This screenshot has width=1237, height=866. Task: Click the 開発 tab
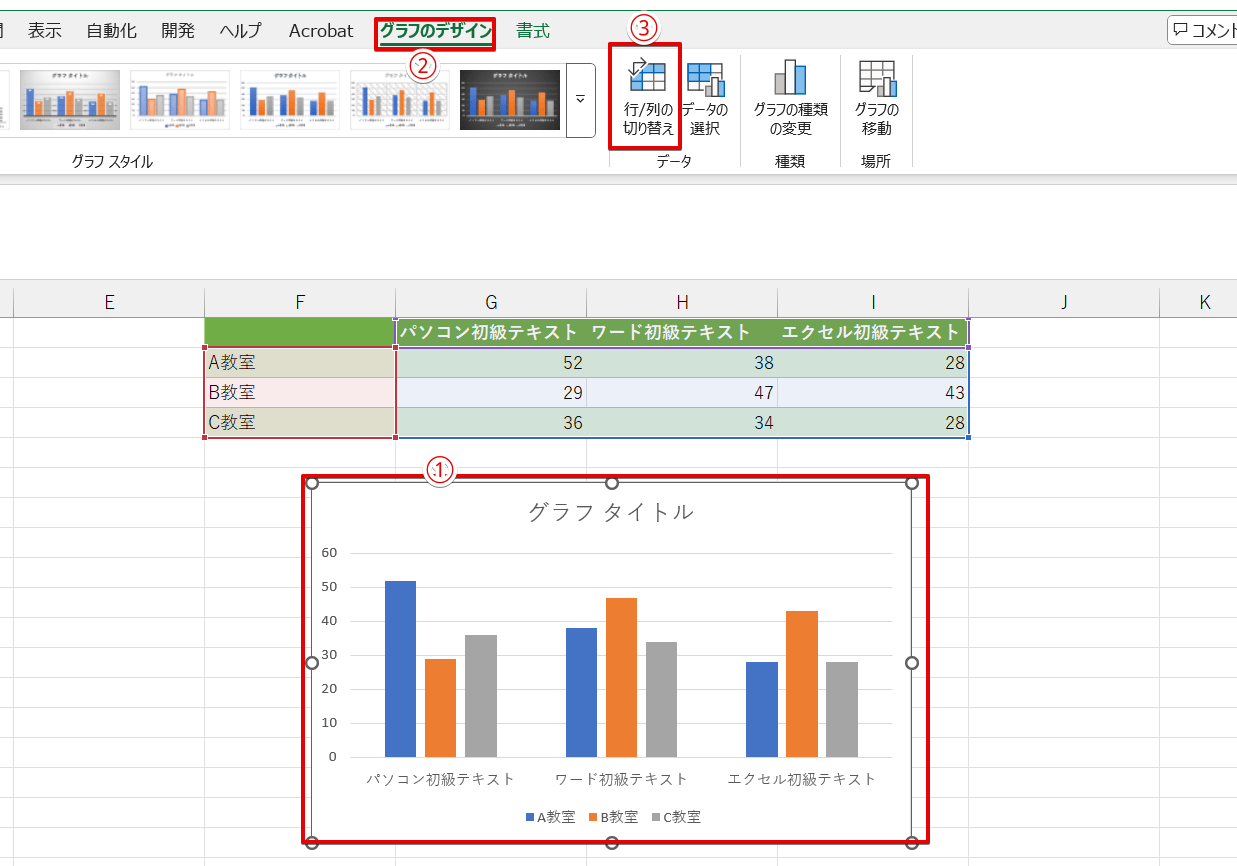[x=178, y=31]
